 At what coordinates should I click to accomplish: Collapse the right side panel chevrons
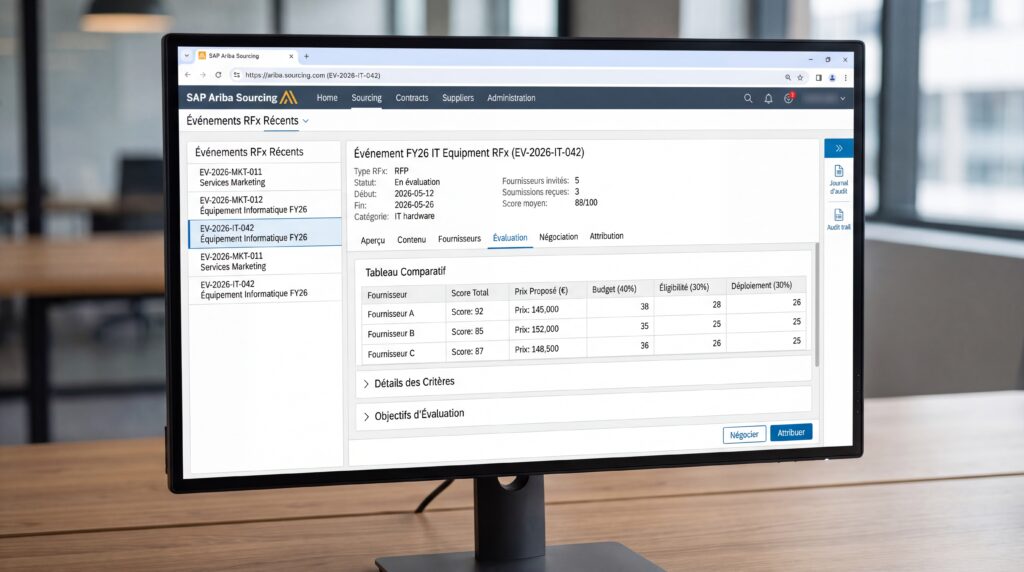pos(839,148)
